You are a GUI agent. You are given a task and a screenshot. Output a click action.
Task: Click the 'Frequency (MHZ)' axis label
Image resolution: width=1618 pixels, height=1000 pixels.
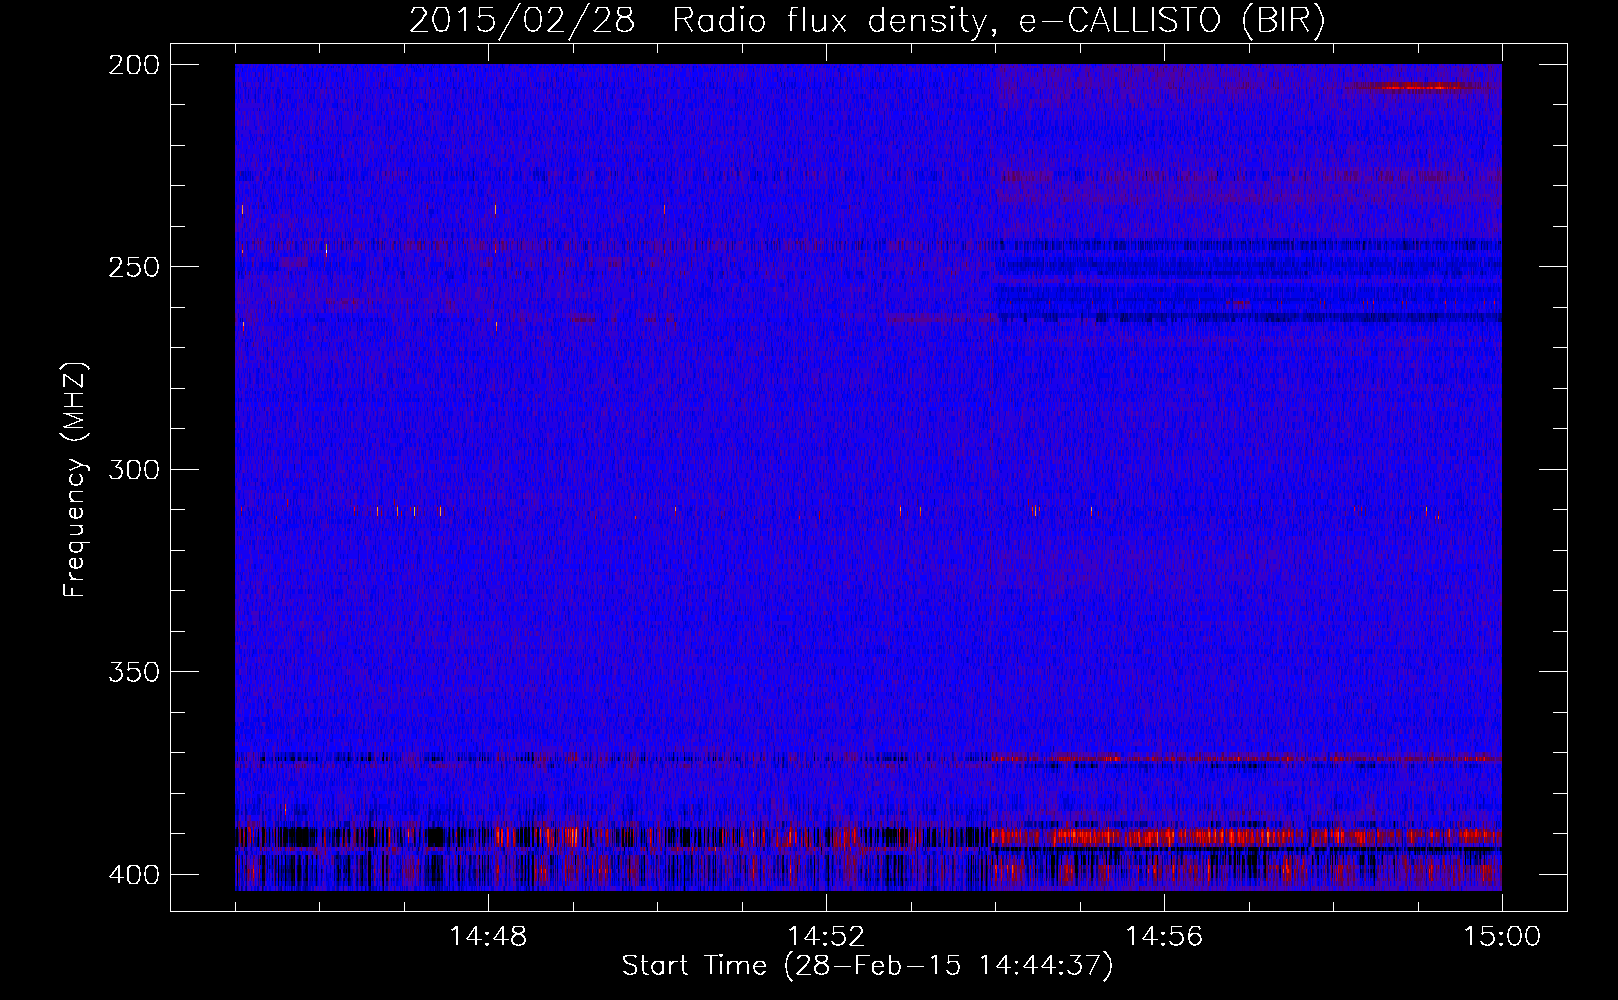click(75, 480)
